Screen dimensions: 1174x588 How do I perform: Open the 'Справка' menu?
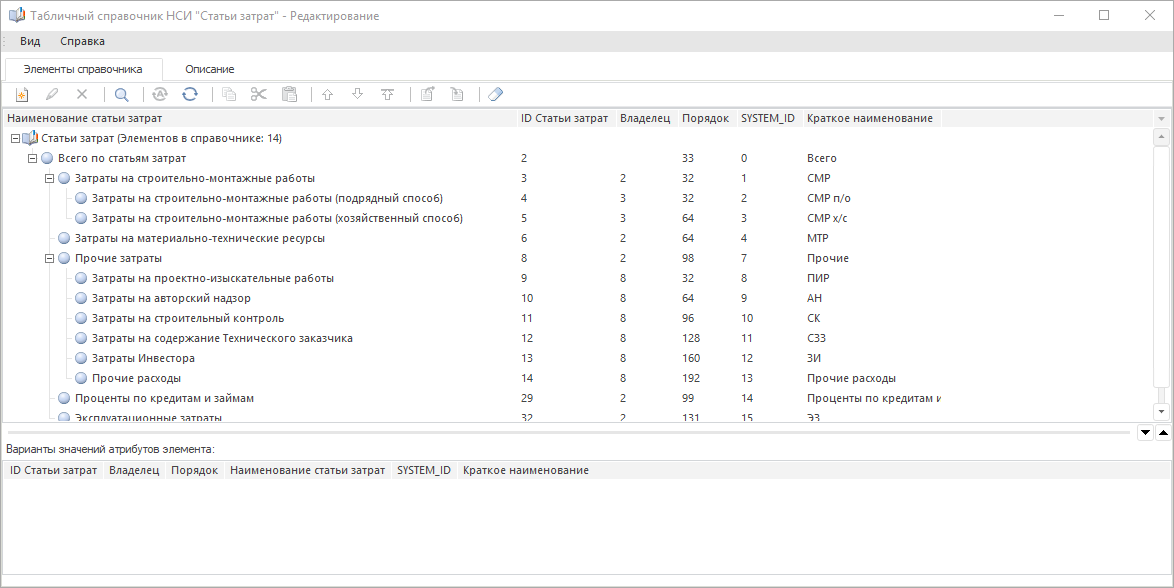click(x=82, y=41)
